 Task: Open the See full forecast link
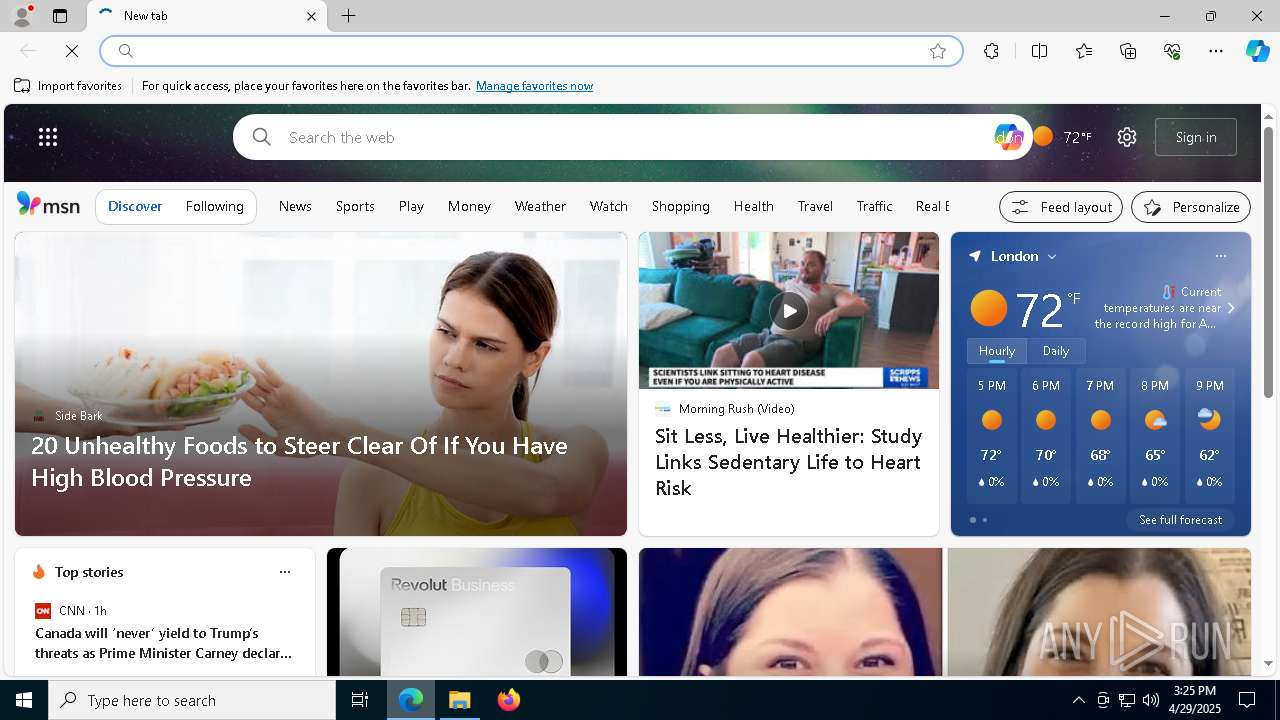(1180, 520)
